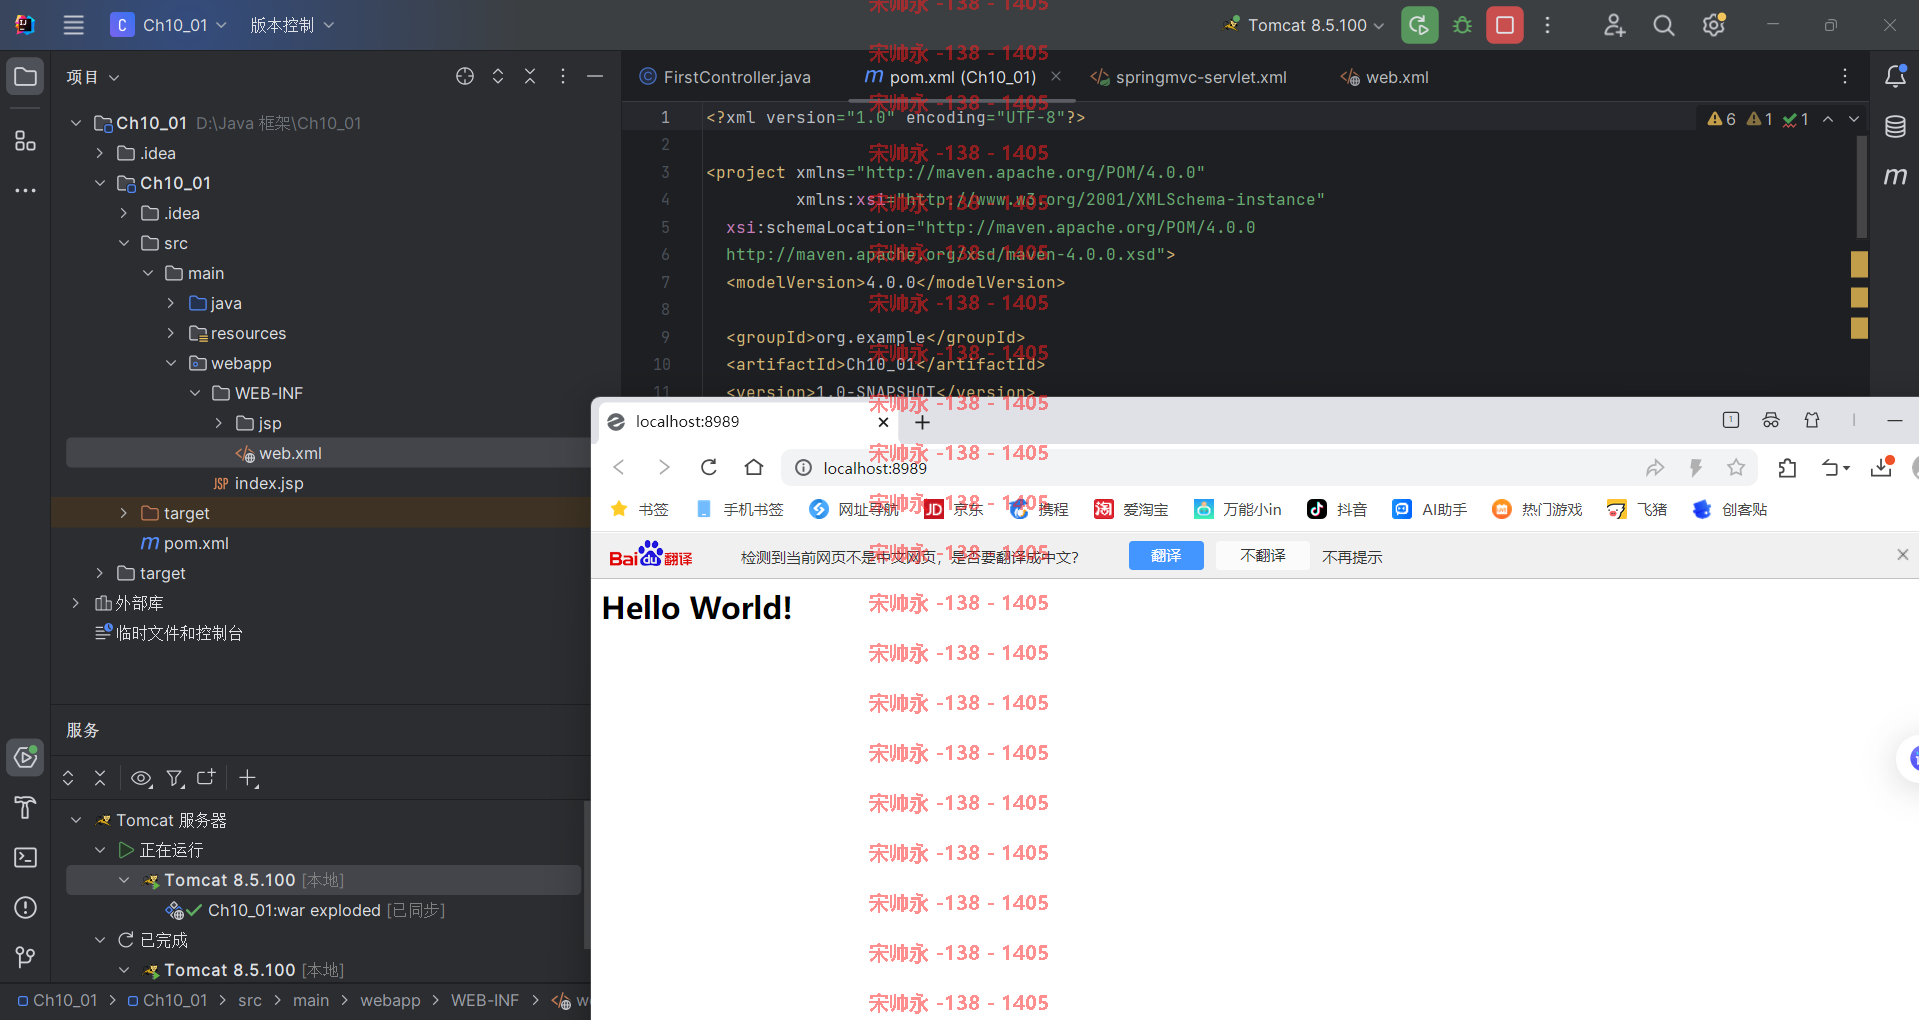Close the pom.xml editor tab
Image resolution: width=1919 pixels, height=1020 pixels.
click(1056, 76)
